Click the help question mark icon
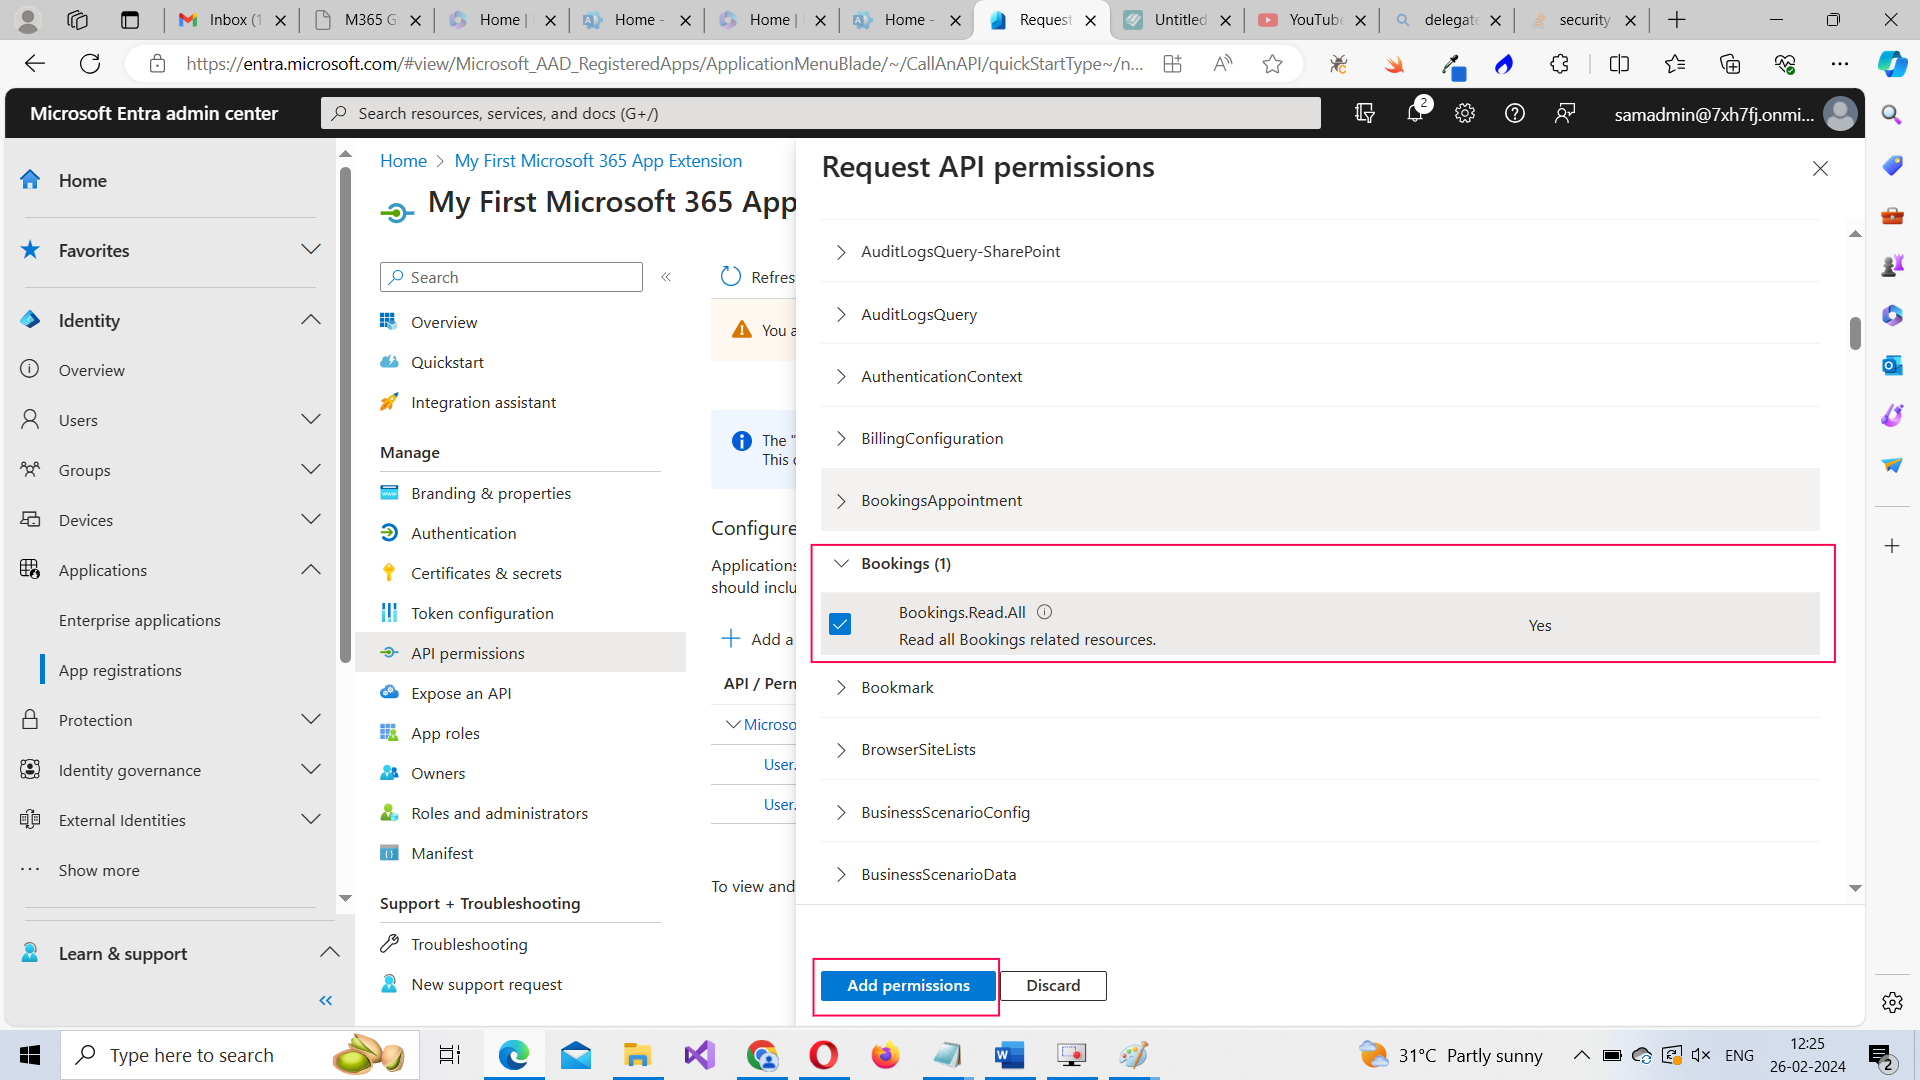The image size is (1920, 1080). coord(1514,113)
